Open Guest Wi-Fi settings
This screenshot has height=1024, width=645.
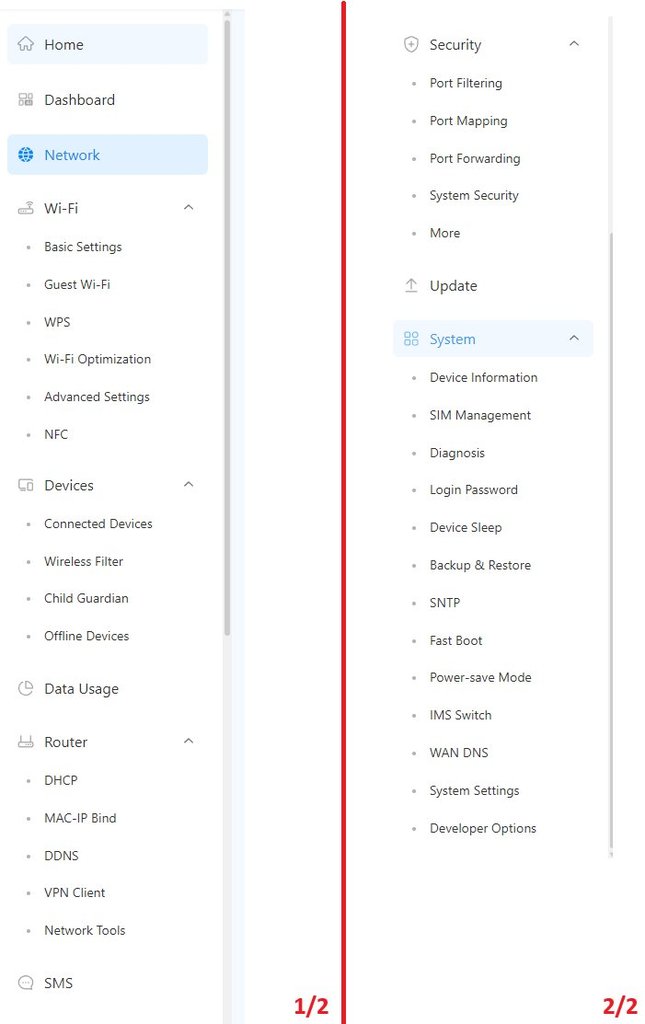(x=77, y=285)
